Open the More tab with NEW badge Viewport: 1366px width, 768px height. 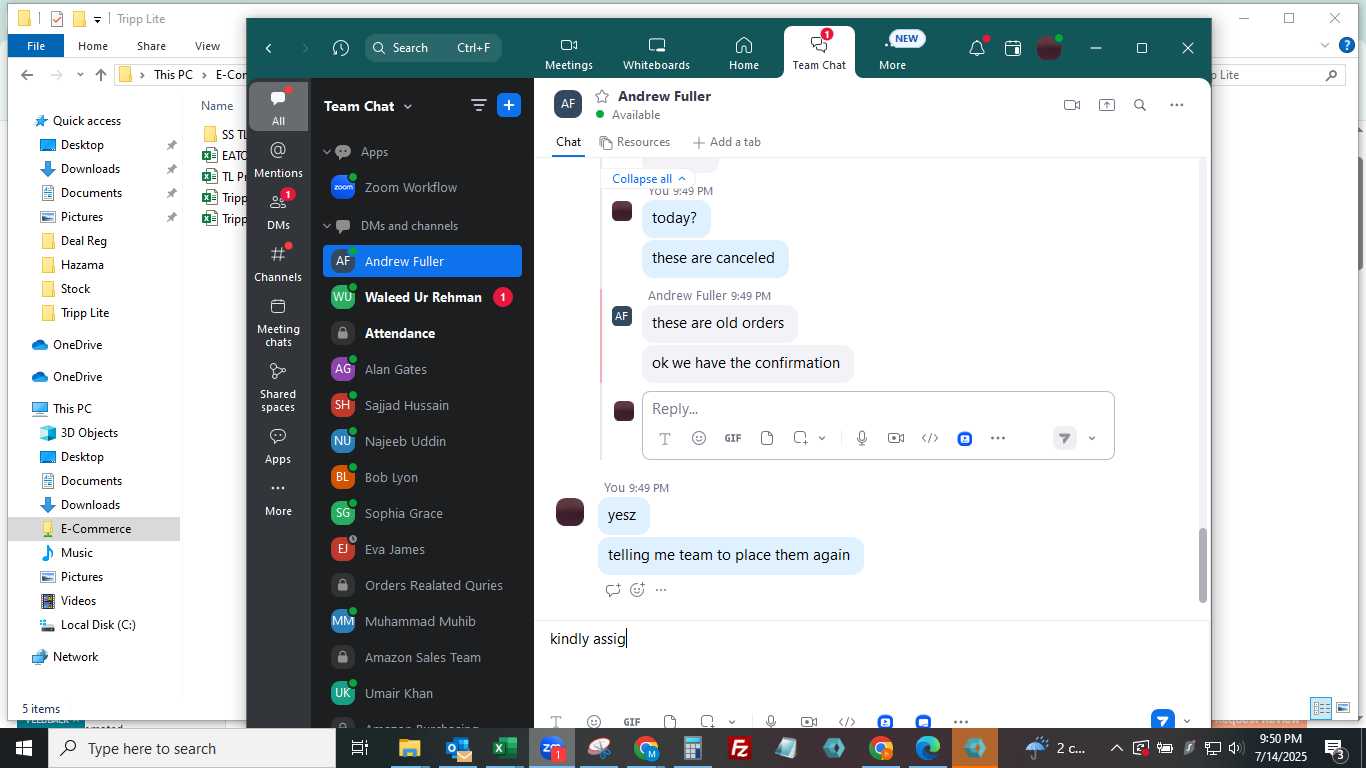892,54
